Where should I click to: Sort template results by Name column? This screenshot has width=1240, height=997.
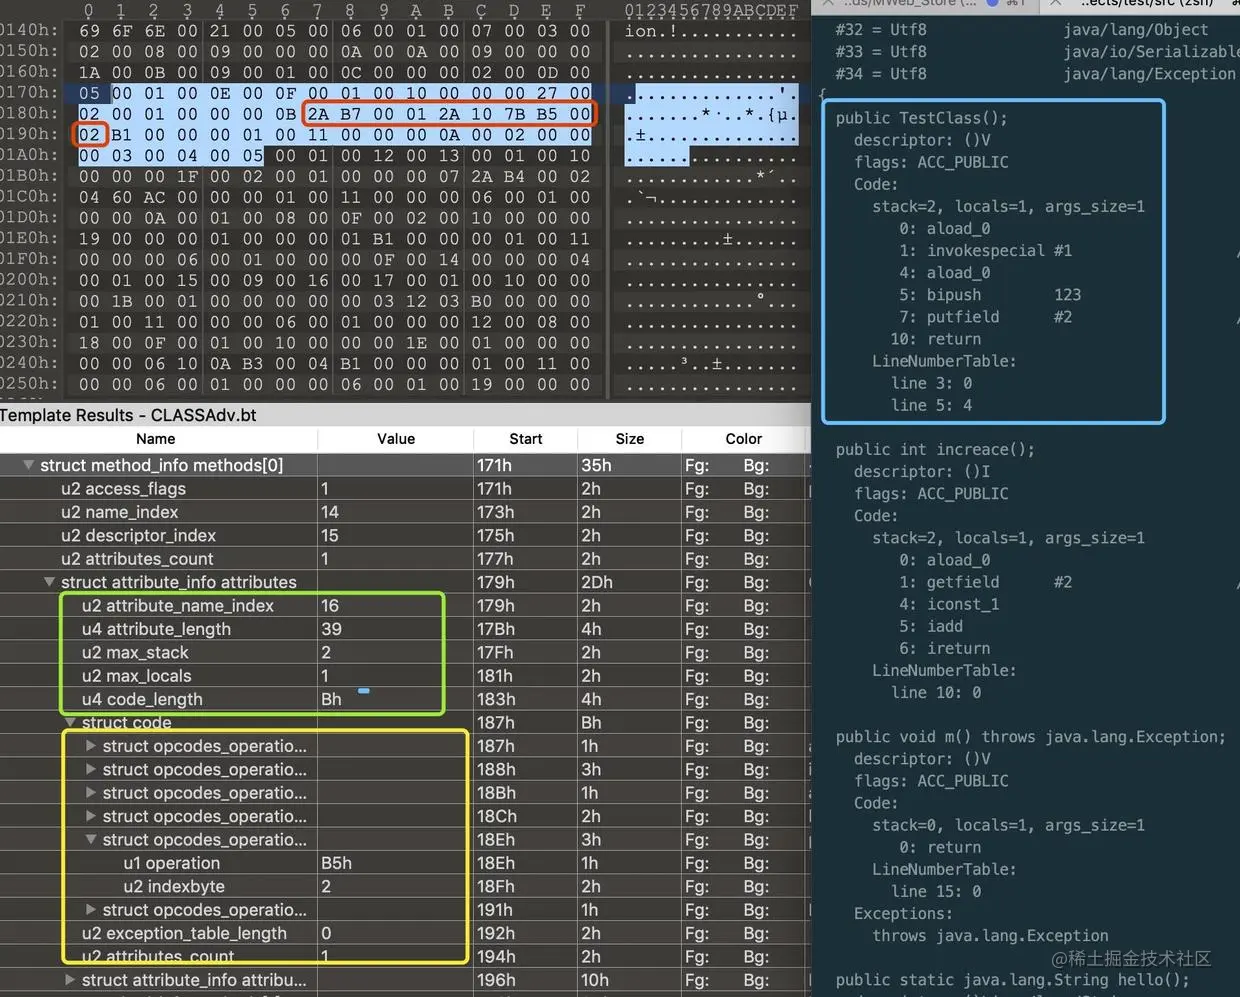pyautogui.click(x=156, y=439)
